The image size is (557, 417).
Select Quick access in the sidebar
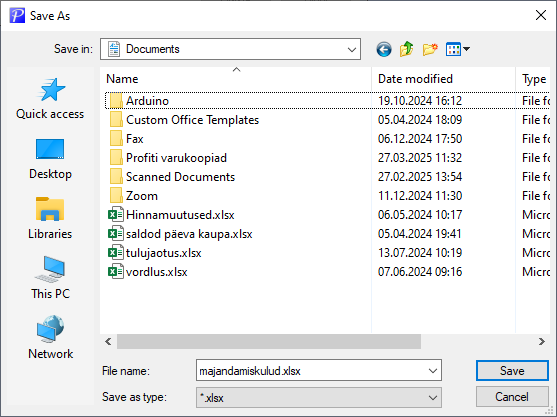pos(50,98)
